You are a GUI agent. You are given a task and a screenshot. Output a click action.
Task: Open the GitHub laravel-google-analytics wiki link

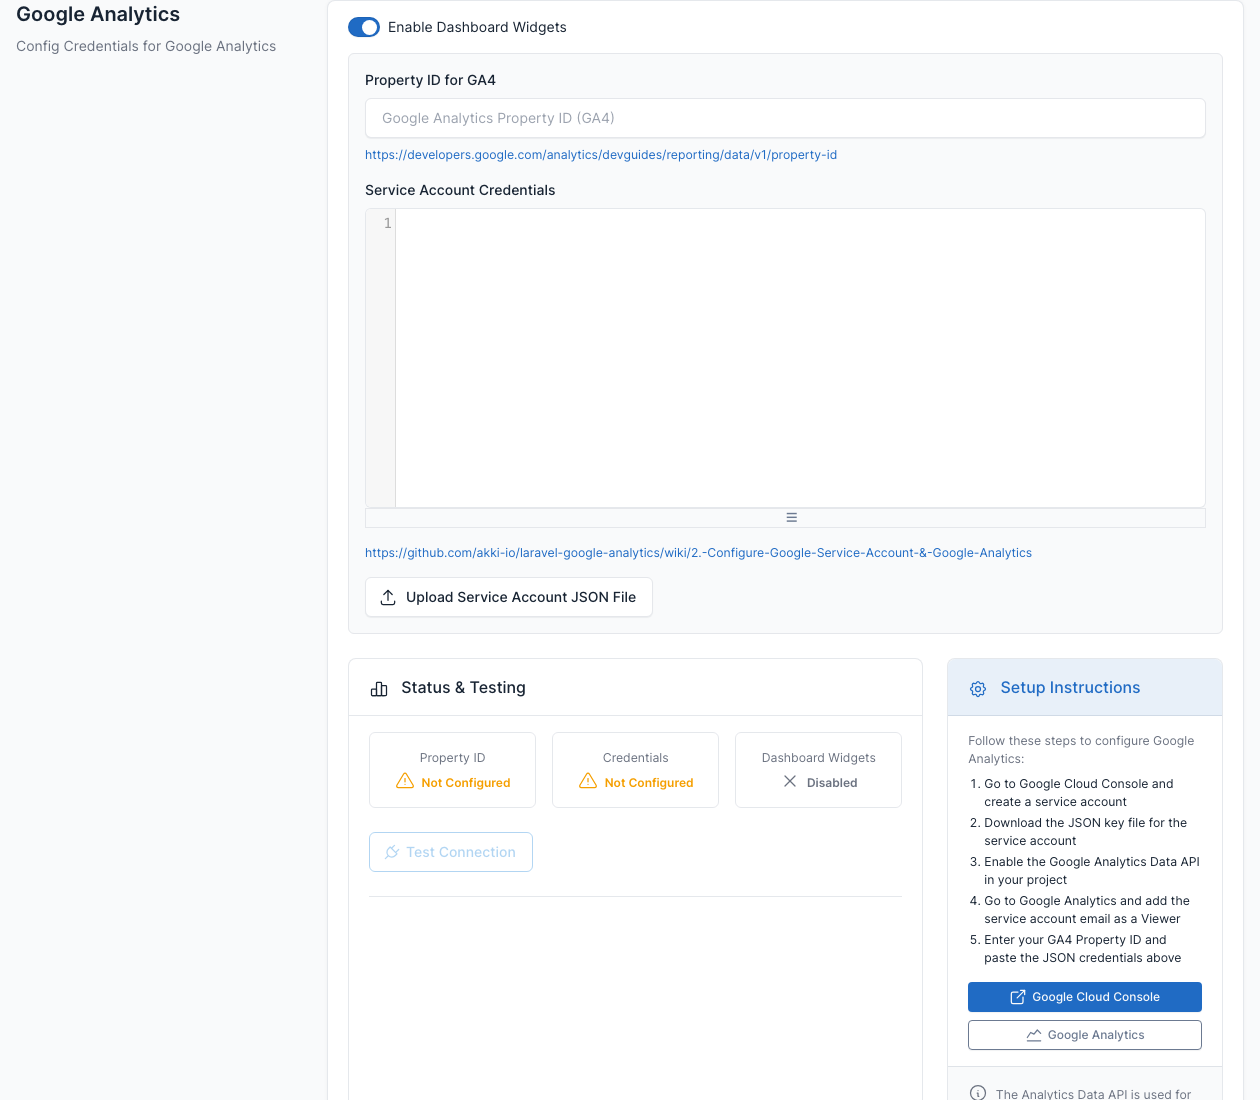[698, 553]
